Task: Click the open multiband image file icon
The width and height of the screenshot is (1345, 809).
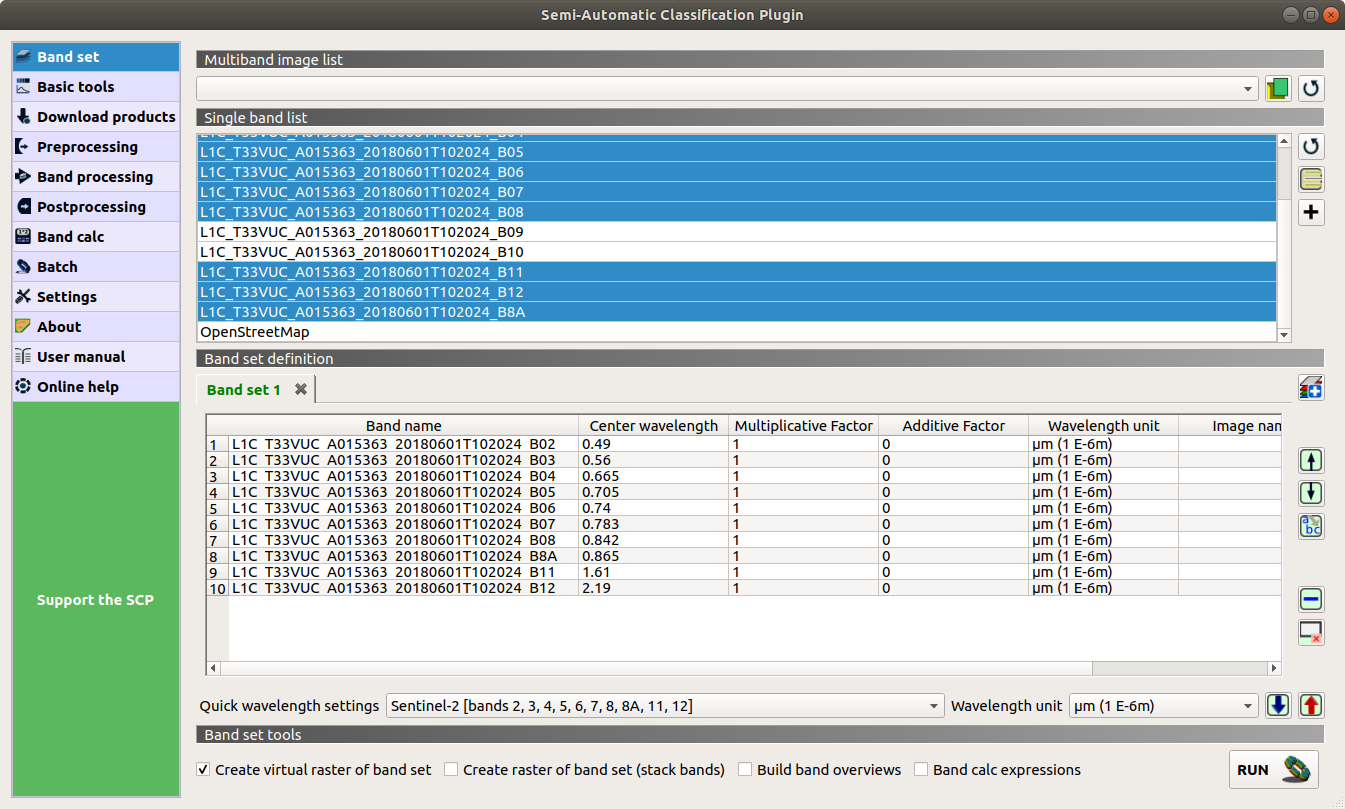Action: (x=1278, y=88)
